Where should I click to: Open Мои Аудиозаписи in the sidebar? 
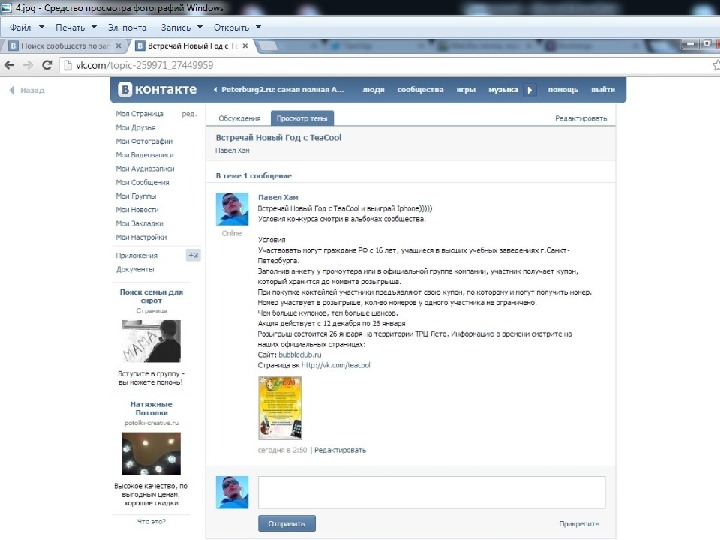point(145,169)
